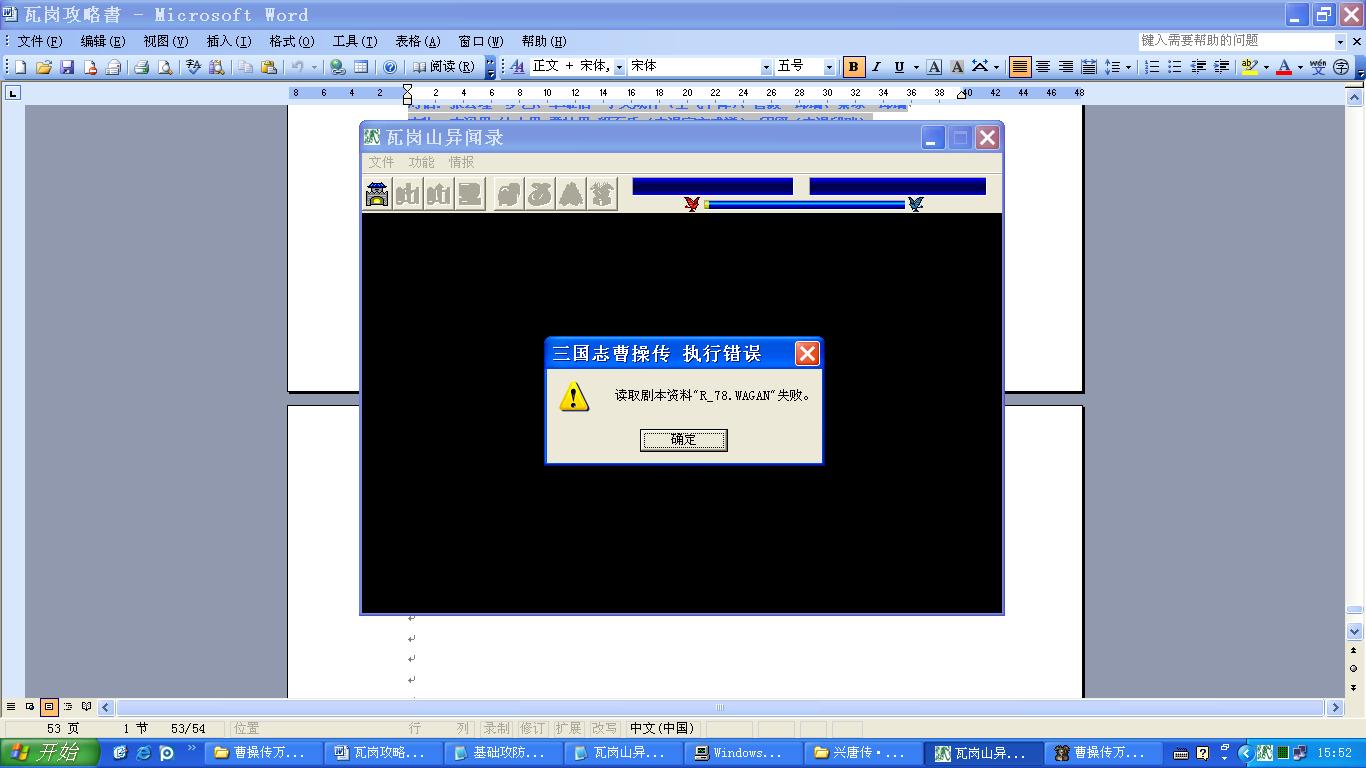Save the document with the floppy disk icon
The width and height of the screenshot is (1366, 768).
(x=67, y=67)
